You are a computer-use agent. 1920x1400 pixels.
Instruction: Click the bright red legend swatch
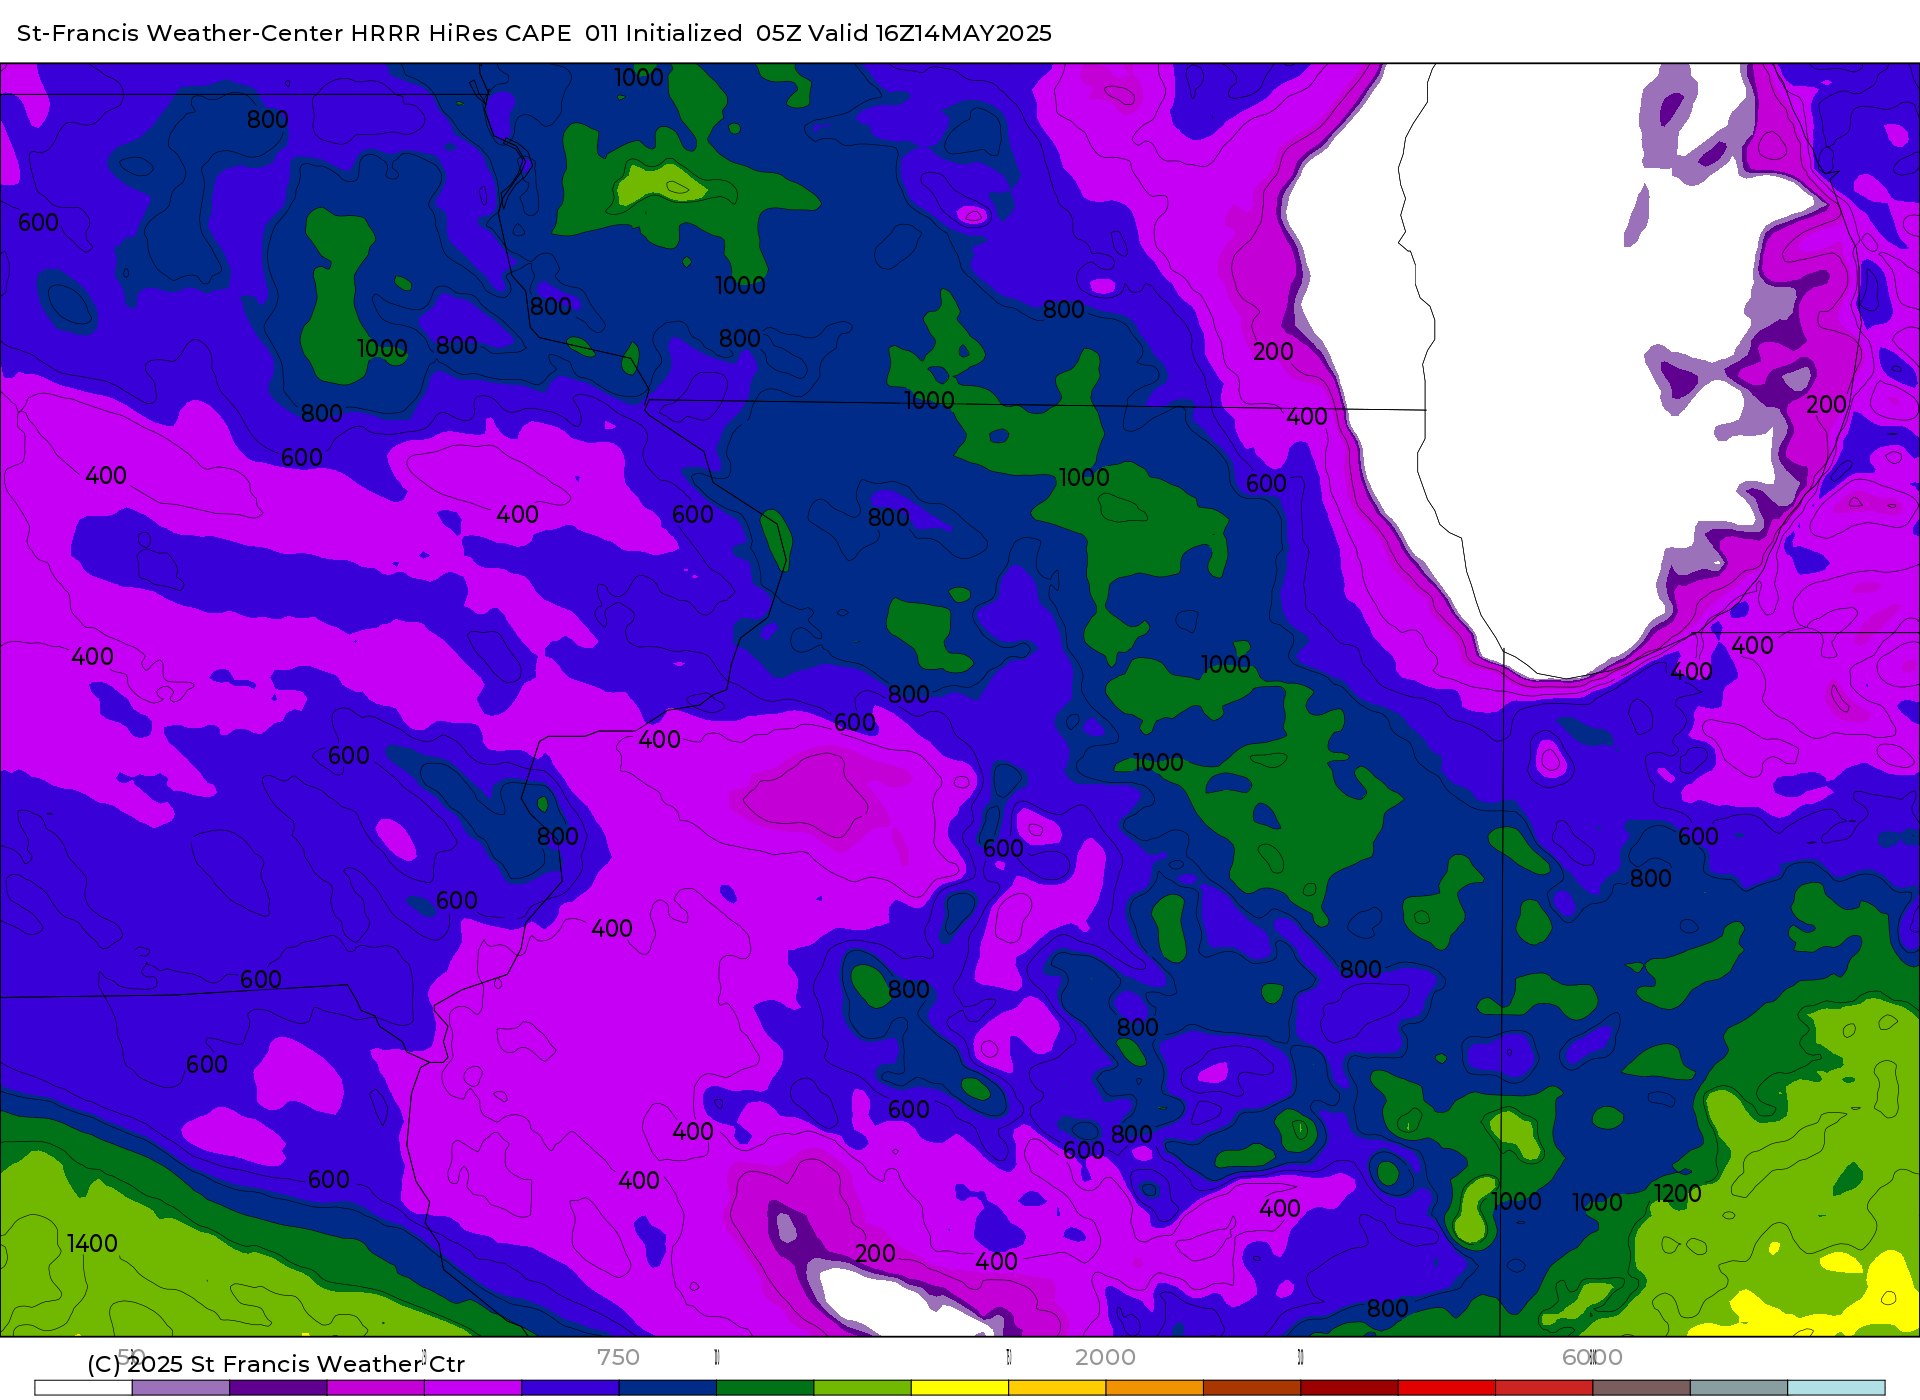(1447, 1388)
